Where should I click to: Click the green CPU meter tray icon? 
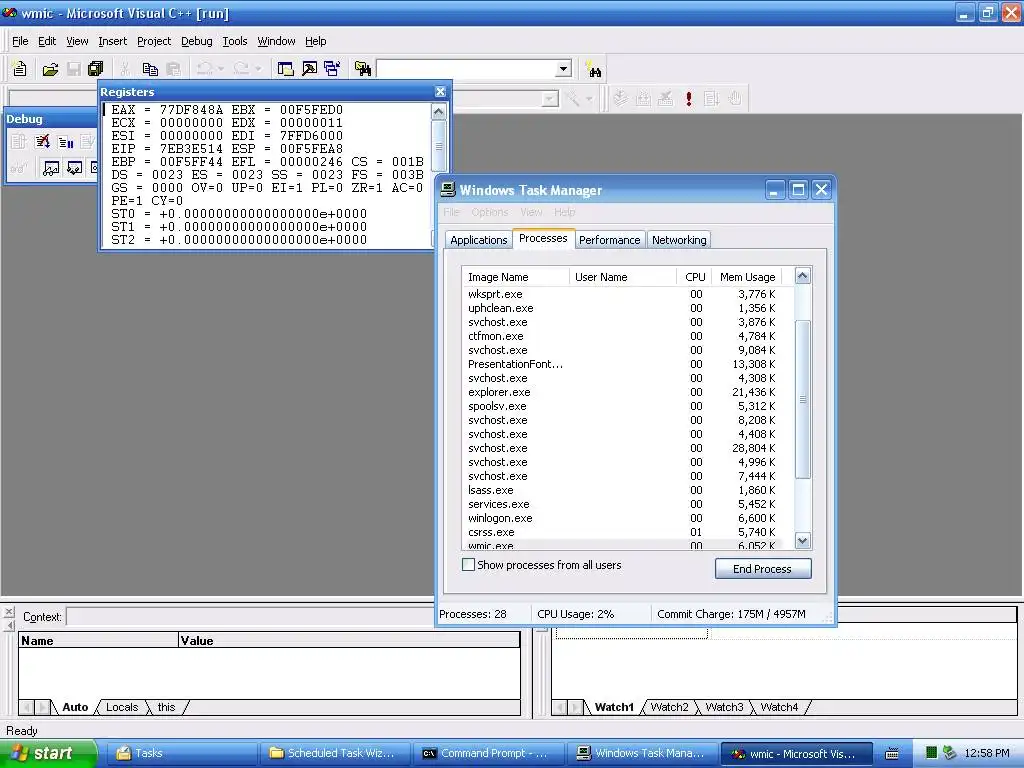pyautogui.click(x=932, y=753)
